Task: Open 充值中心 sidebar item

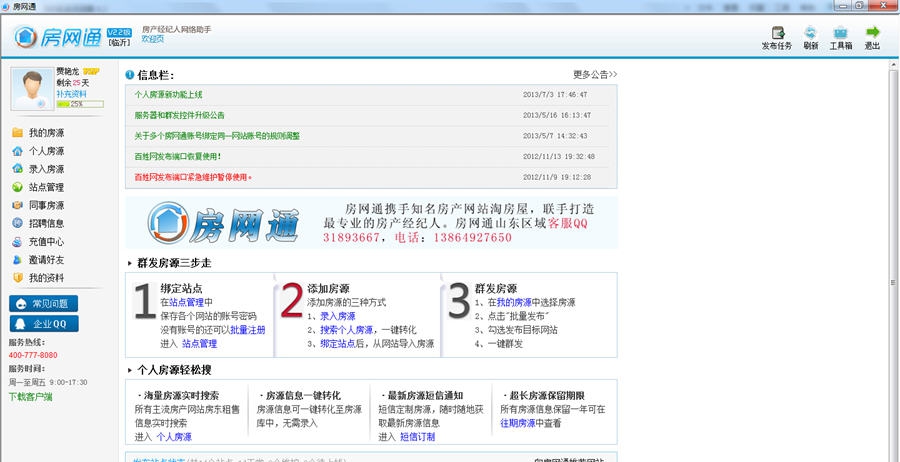Action: pyautogui.click(x=46, y=242)
